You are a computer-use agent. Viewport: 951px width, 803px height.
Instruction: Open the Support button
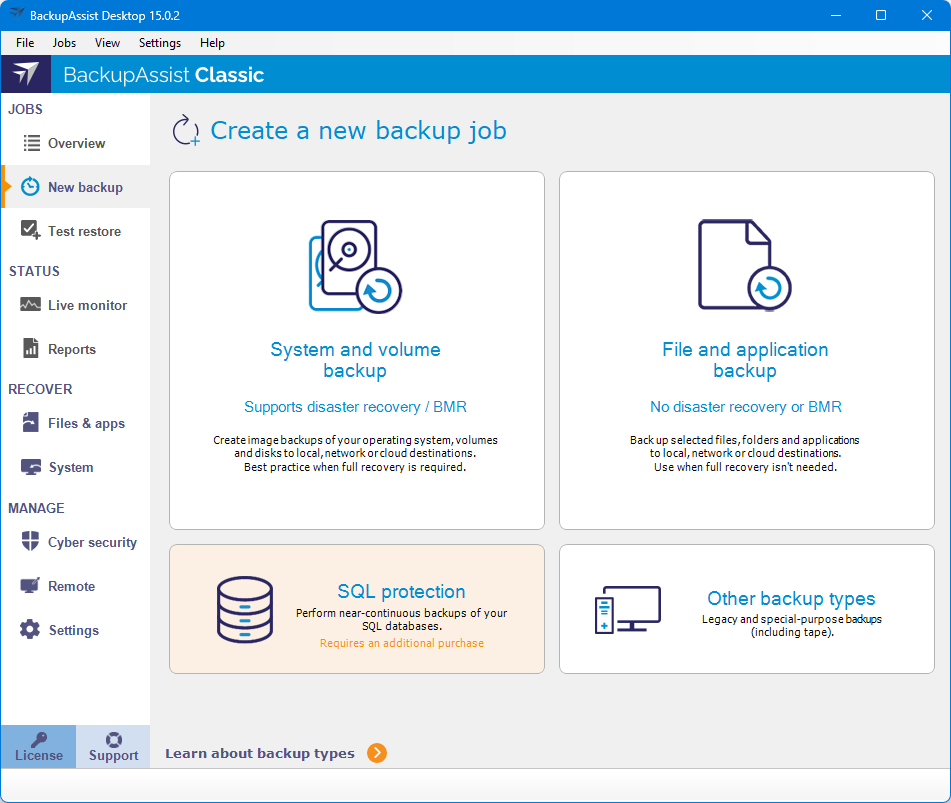pyautogui.click(x=113, y=747)
